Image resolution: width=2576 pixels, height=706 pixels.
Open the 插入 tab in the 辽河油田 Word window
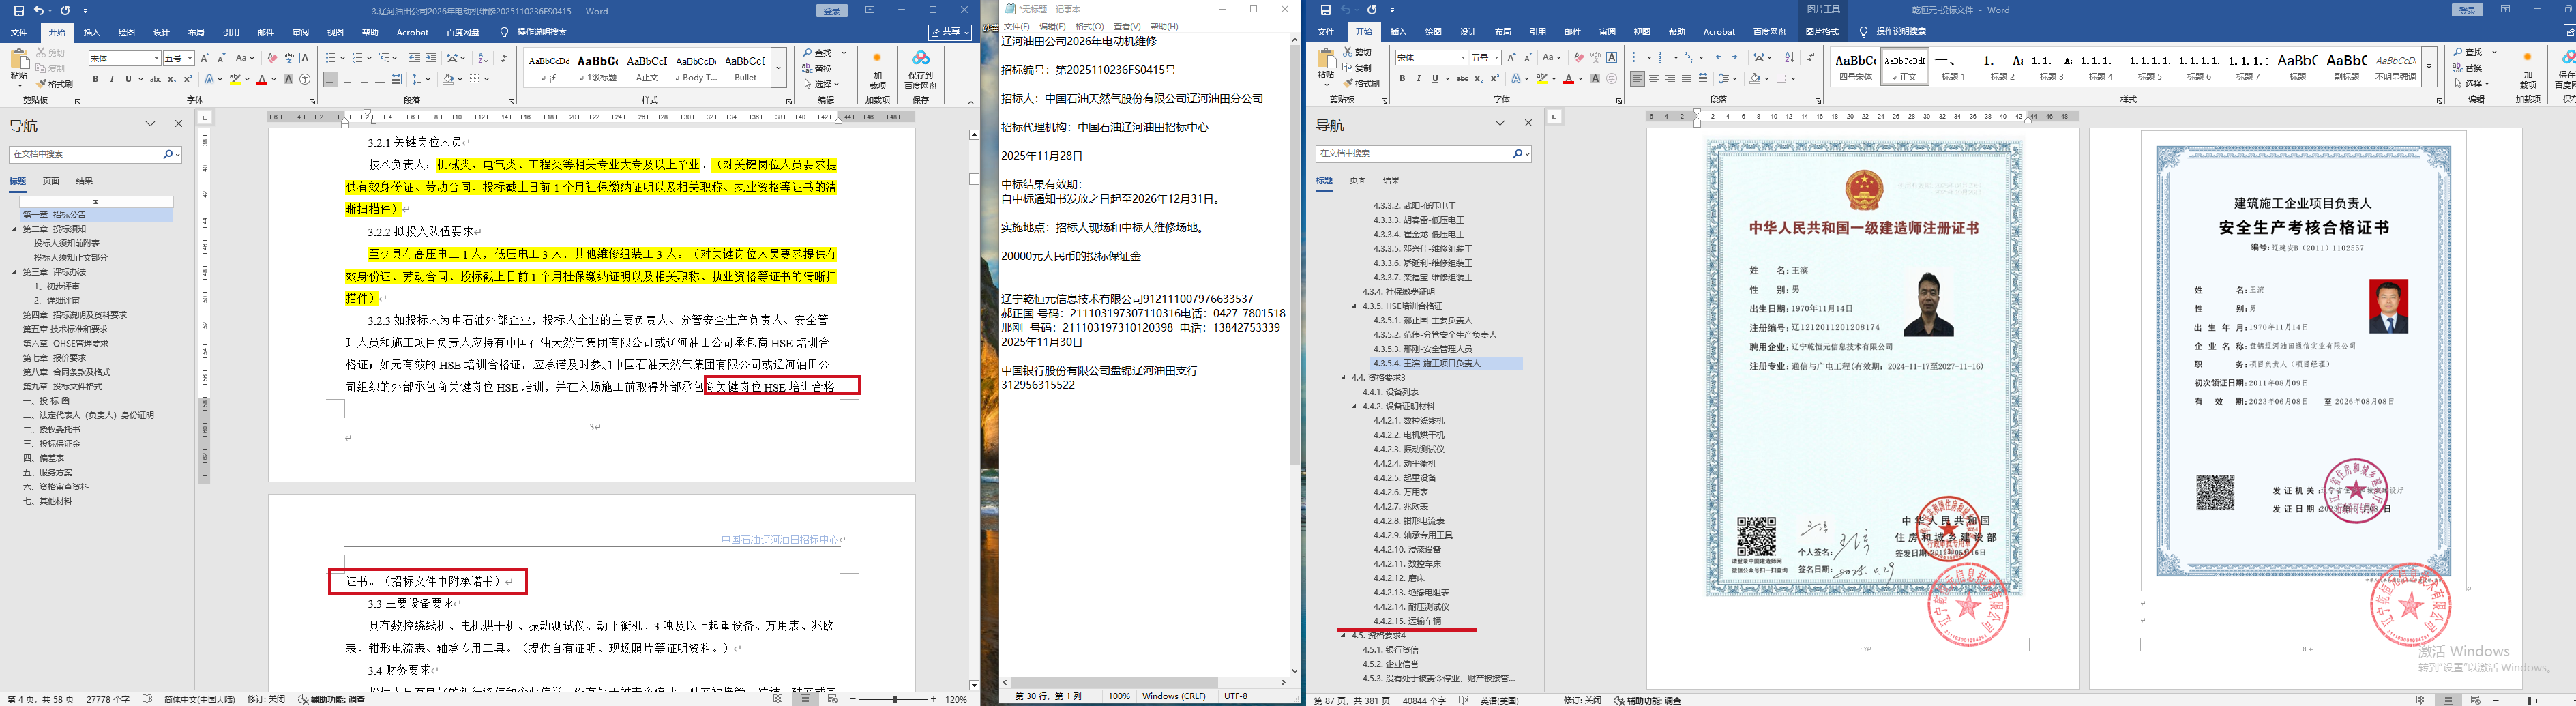(x=92, y=32)
